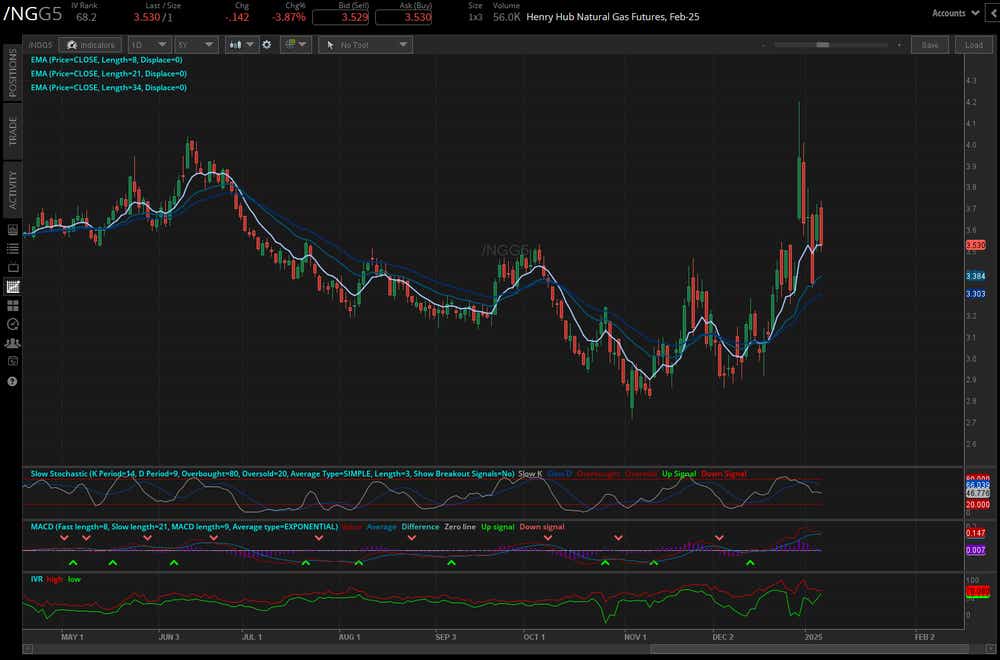Click the /NGG5 symbol input field
Viewport: 1000px width, 660px height.
click(x=40, y=44)
